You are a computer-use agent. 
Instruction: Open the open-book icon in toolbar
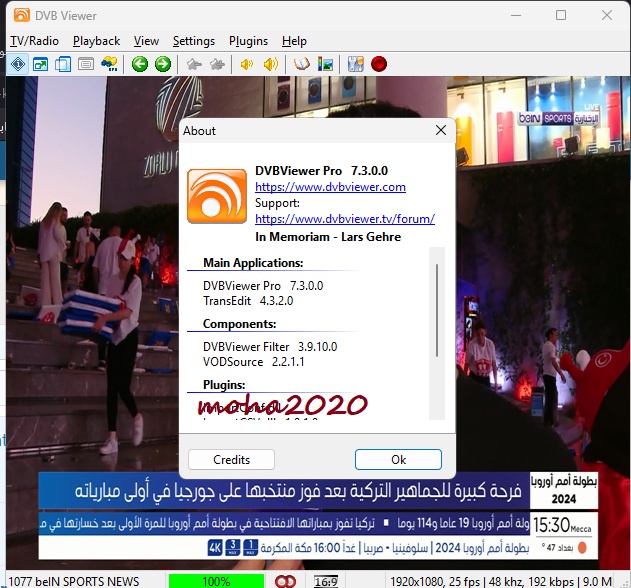coord(302,64)
